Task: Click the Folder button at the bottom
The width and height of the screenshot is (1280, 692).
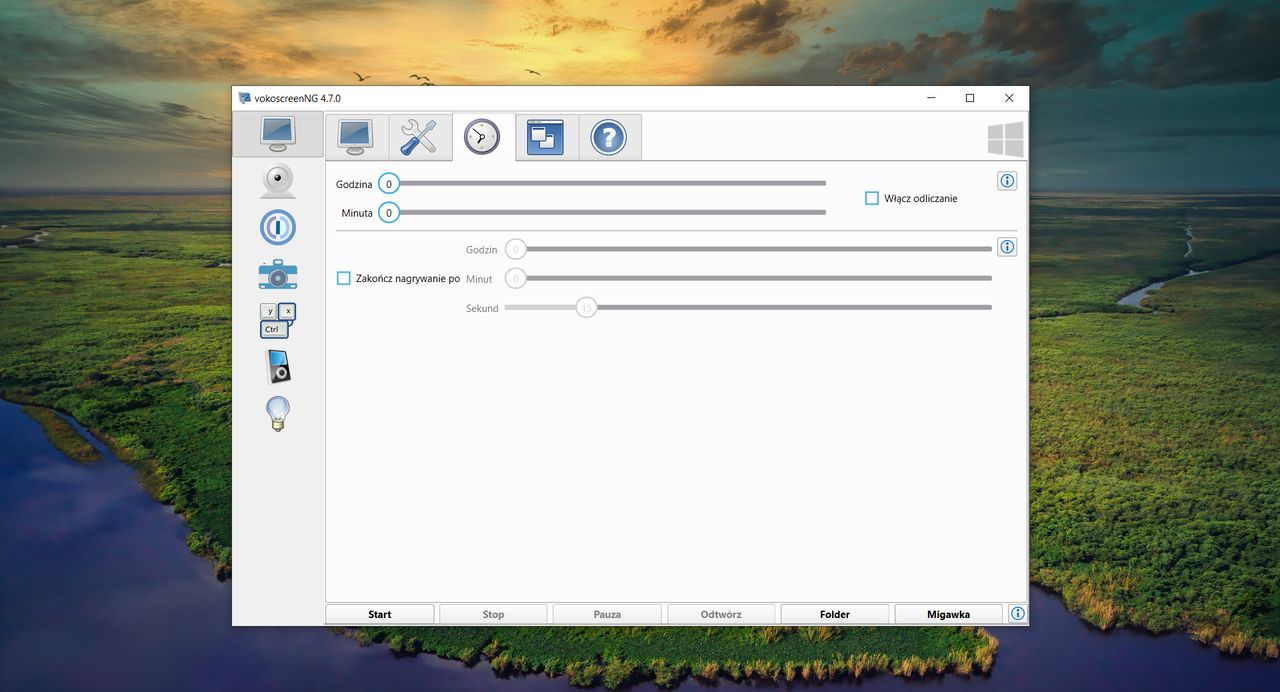Action: pyautogui.click(x=834, y=613)
